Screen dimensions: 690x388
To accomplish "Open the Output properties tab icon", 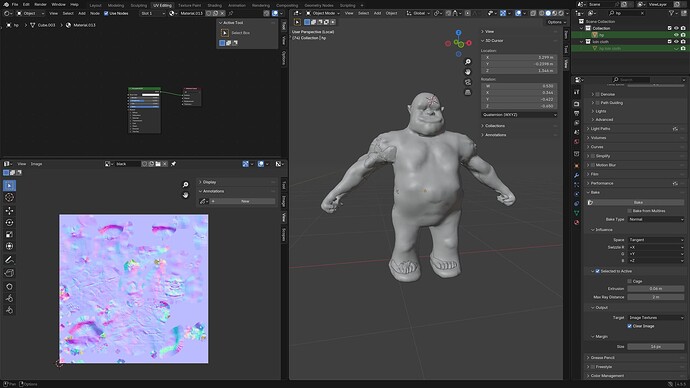I will [x=576, y=113].
